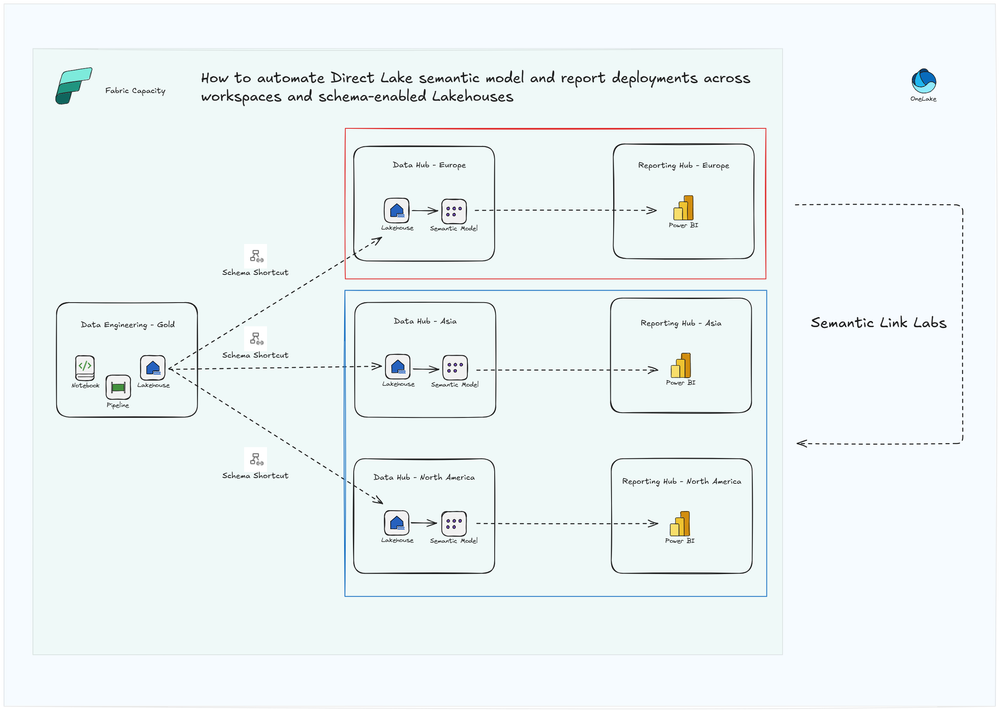Click the Lakehouse icon in Data Hub - Europe

(397, 210)
